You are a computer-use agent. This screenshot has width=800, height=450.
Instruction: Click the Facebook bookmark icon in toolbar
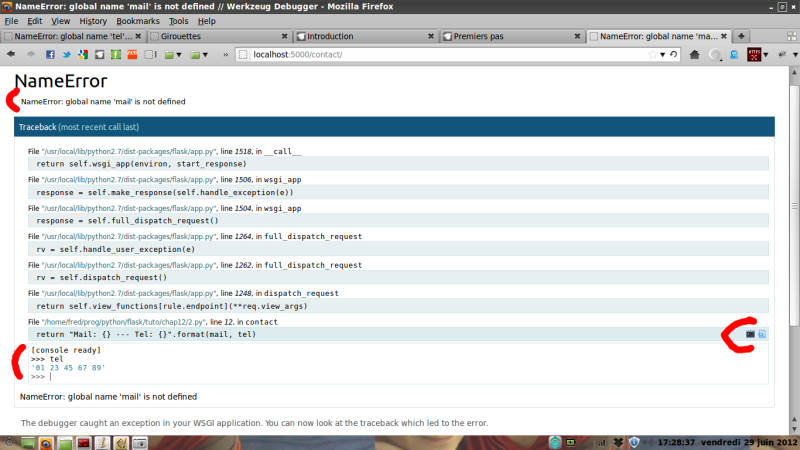tap(50, 54)
